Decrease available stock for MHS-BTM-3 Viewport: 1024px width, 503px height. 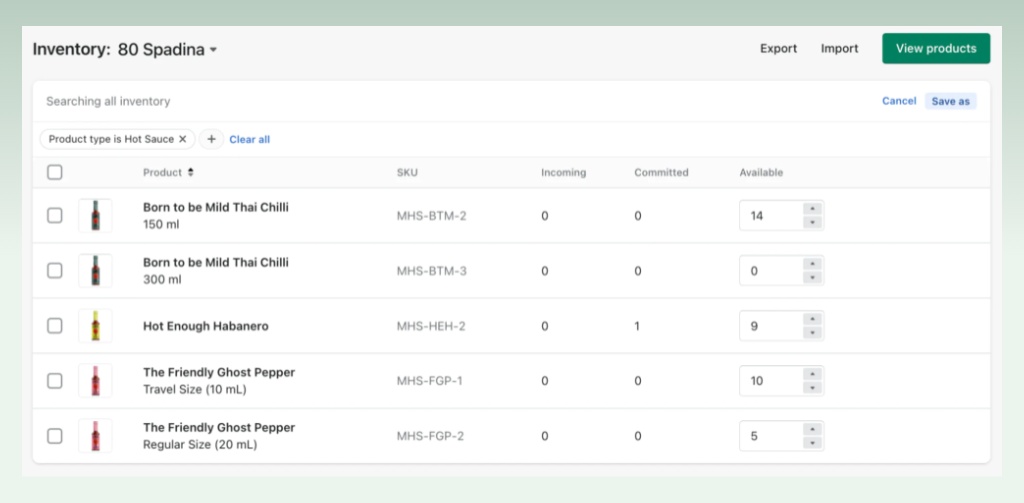812,278
